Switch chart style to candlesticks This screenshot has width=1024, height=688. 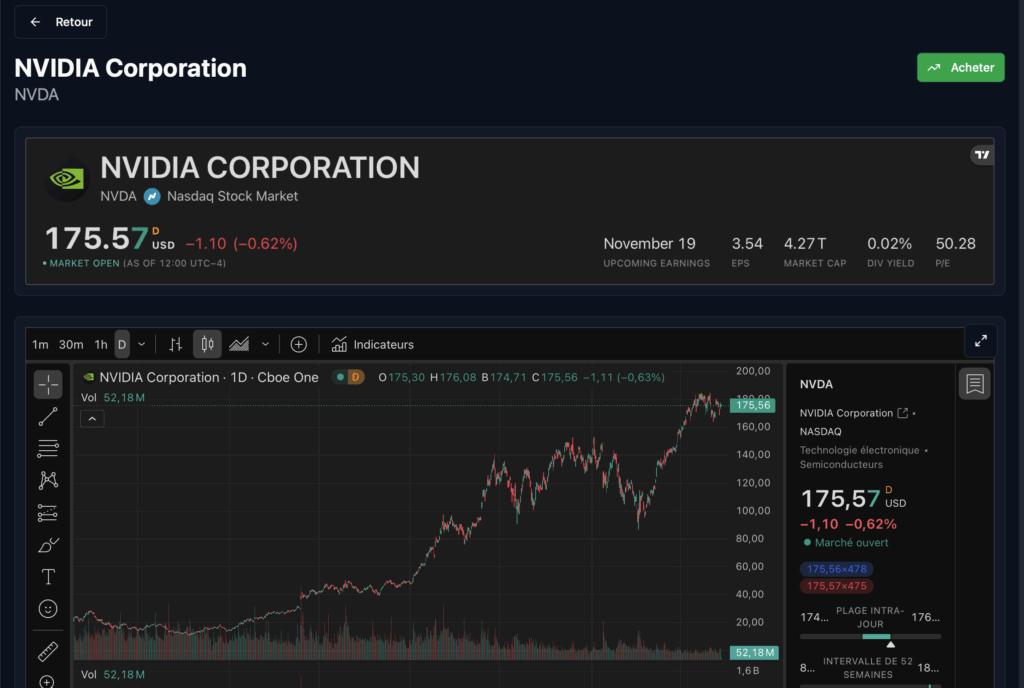(207, 344)
